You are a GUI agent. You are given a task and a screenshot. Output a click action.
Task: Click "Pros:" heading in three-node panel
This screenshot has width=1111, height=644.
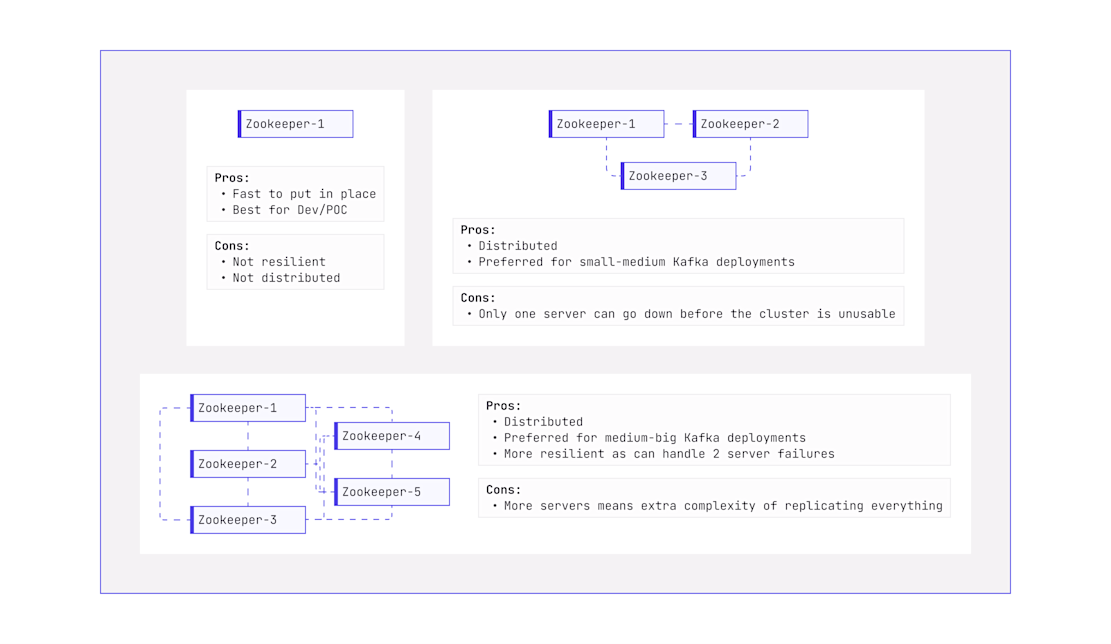478,230
